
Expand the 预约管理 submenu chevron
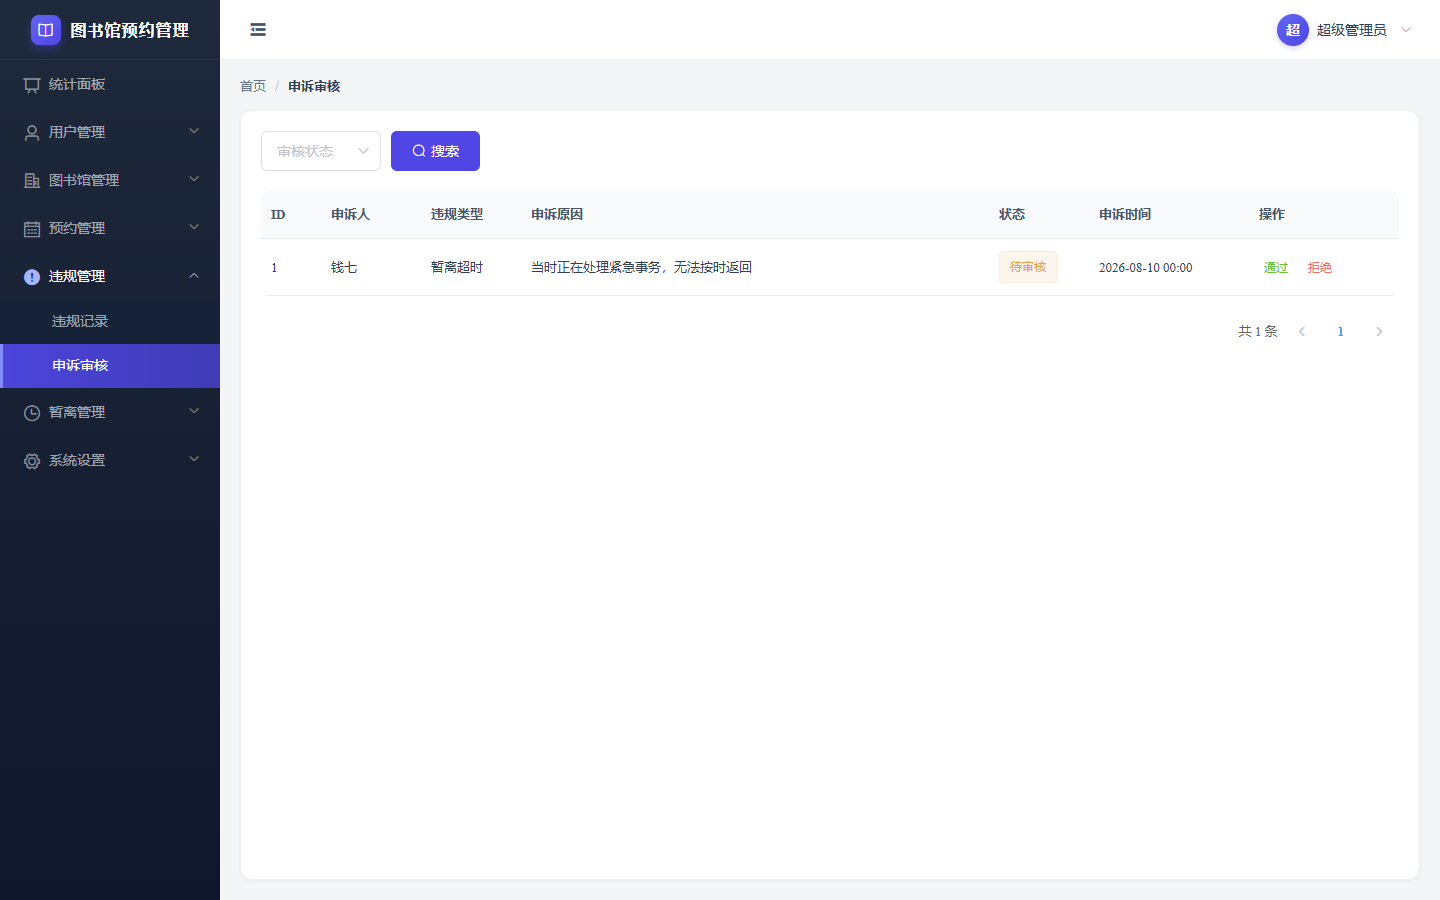[x=194, y=227]
